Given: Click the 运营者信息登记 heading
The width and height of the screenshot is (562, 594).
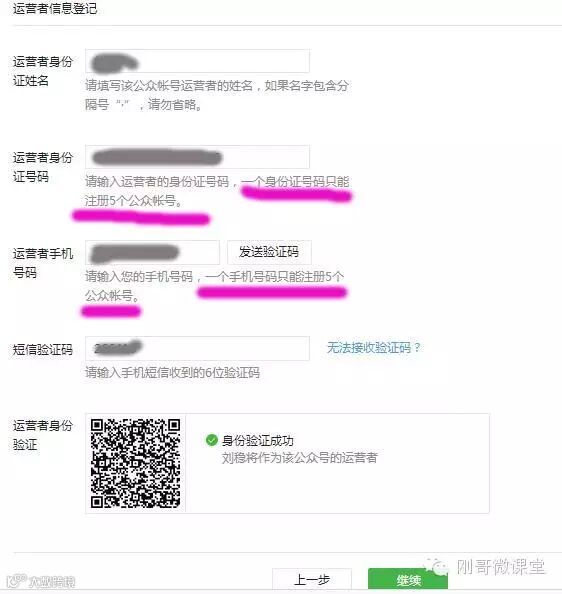Looking at the screenshot, I should (x=55, y=8).
